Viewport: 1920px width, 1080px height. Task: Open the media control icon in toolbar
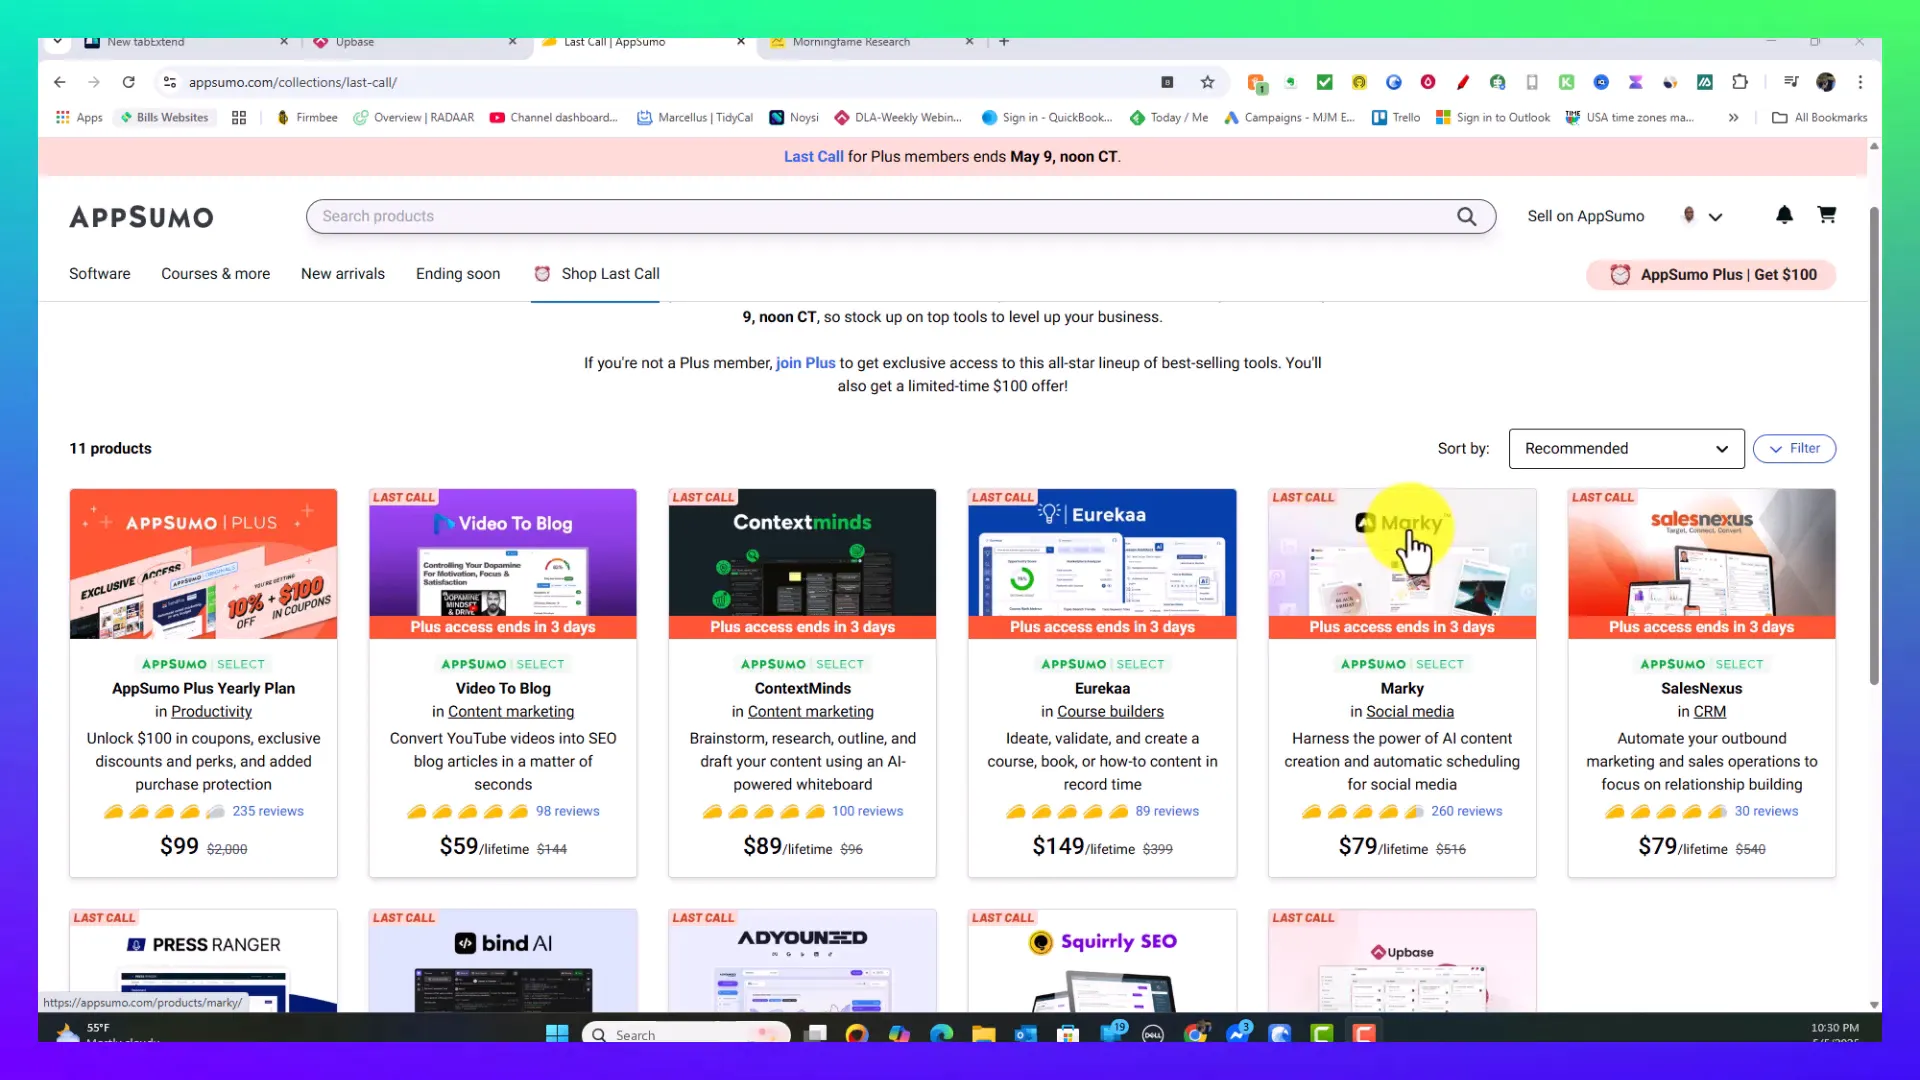[1791, 82]
